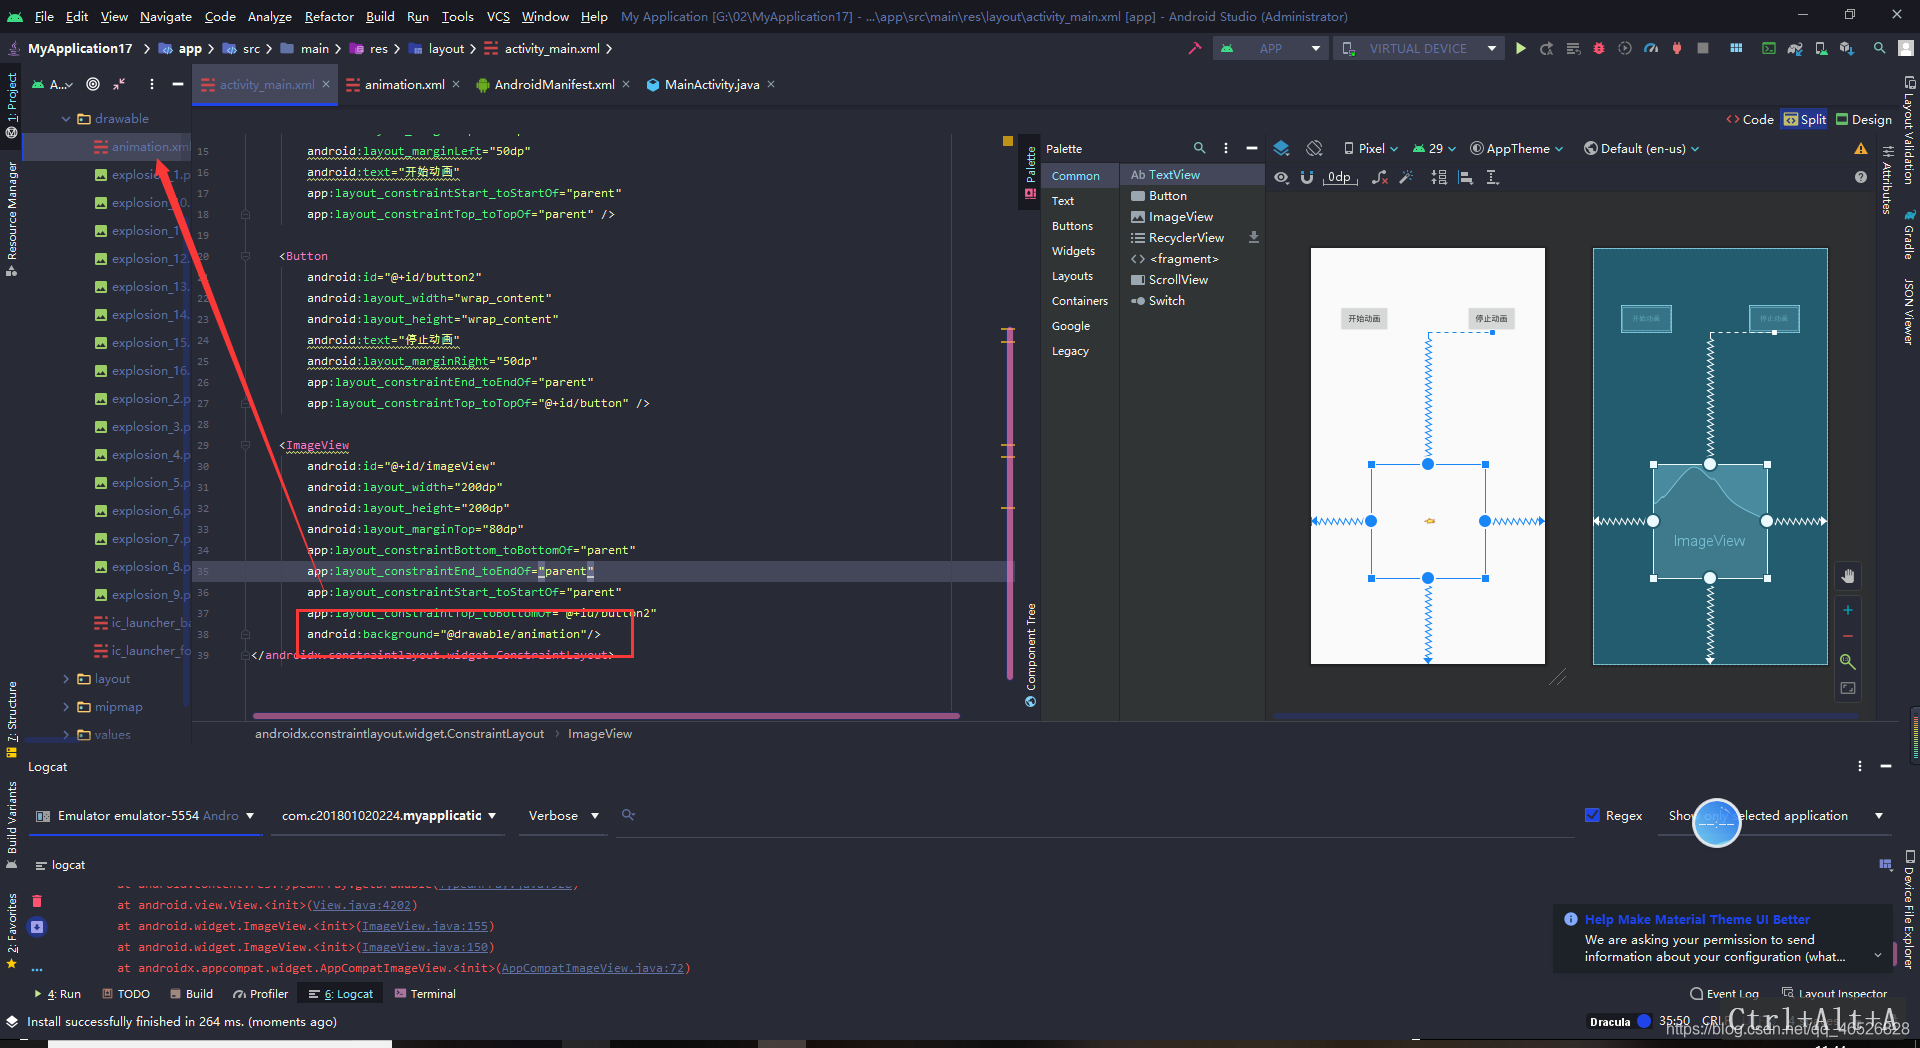
Task: Click the Zoom to Fit Screen icon
Action: click(1848, 688)
